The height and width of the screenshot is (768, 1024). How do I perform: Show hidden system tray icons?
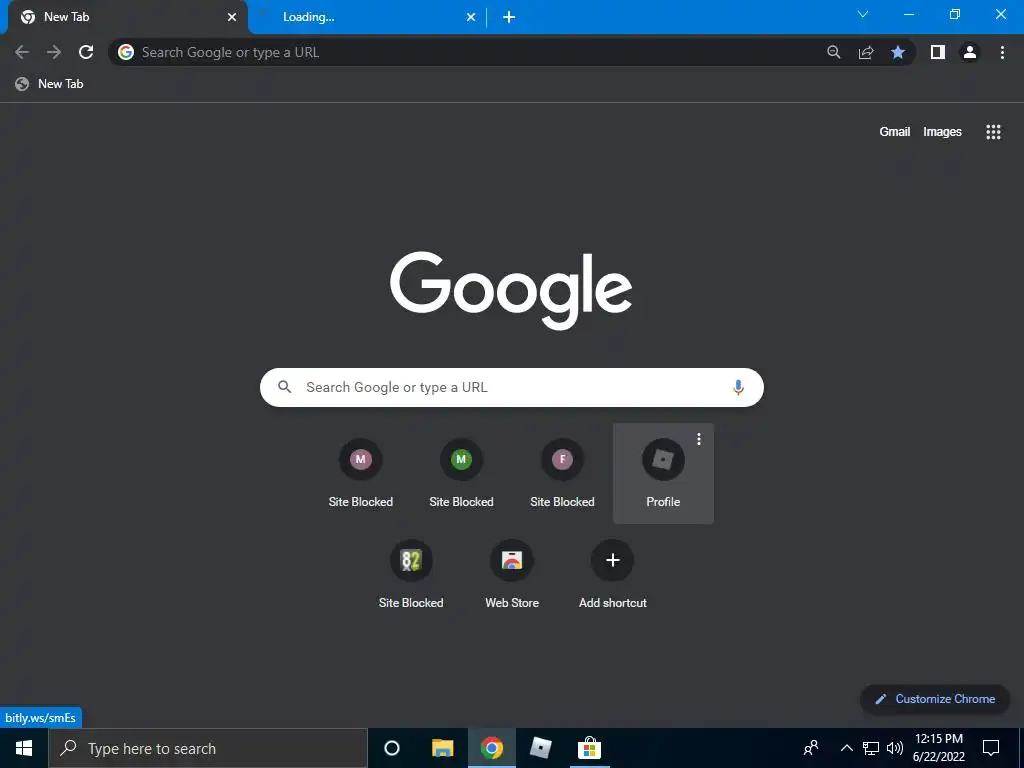(846, 748)
